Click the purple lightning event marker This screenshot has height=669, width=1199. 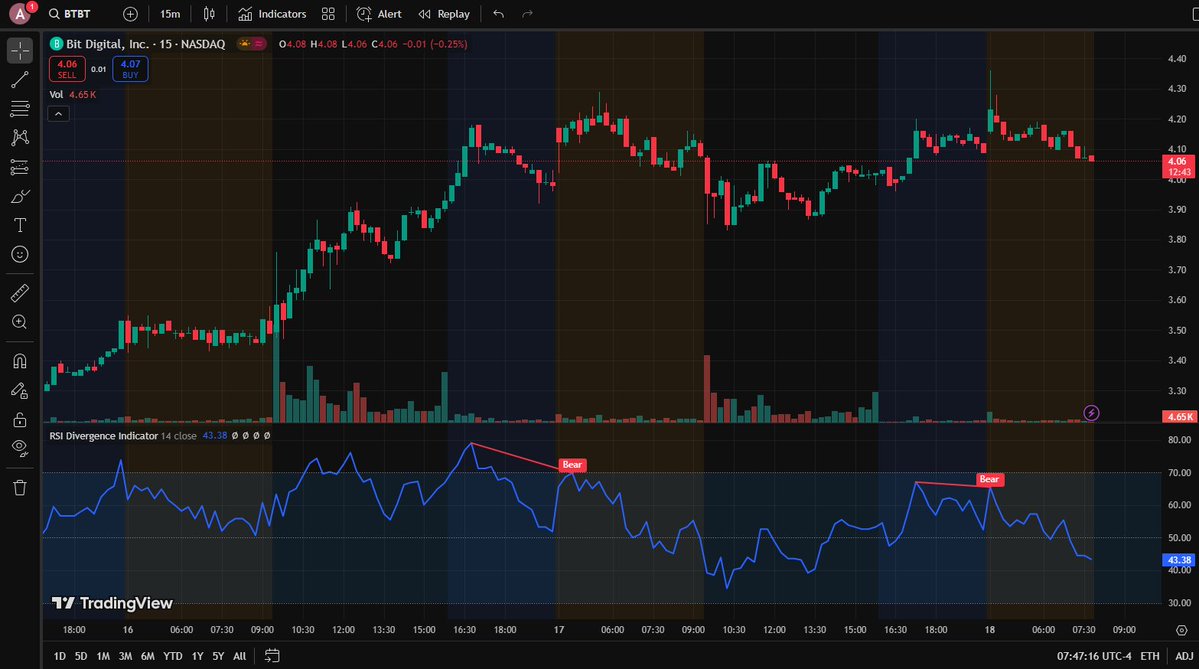pyautogui.click(x=1091, y=413)
